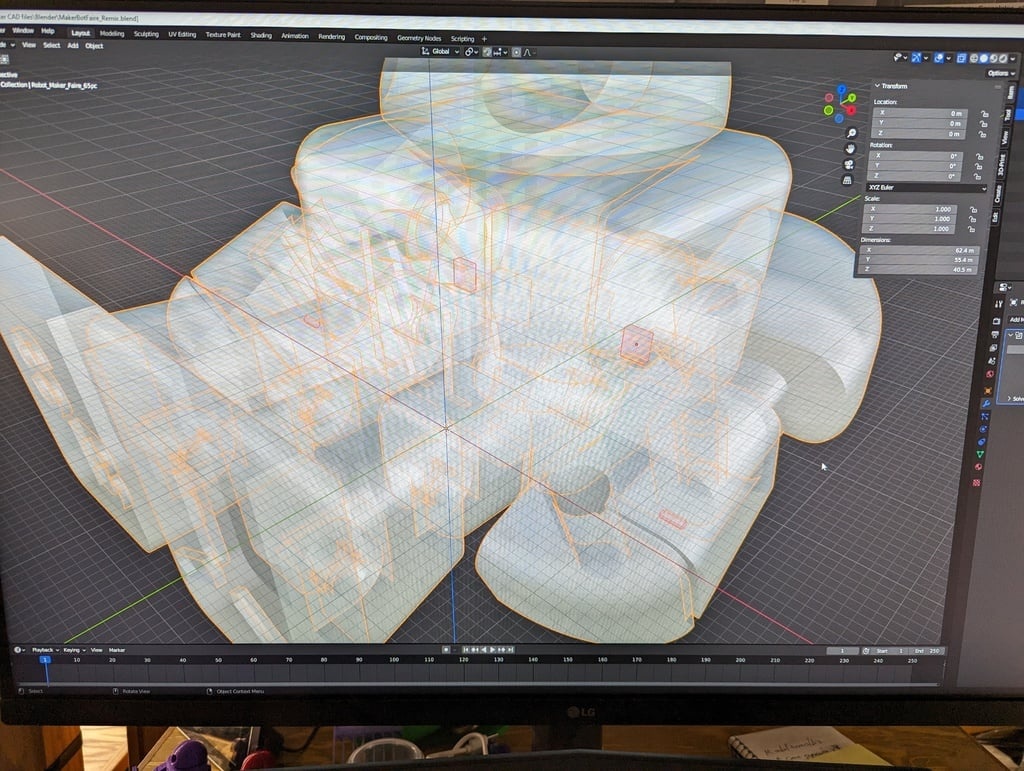Open the gizmo options dropdown arrow
The width and height of the screenshot is (1024, 771).
[926, 59]
